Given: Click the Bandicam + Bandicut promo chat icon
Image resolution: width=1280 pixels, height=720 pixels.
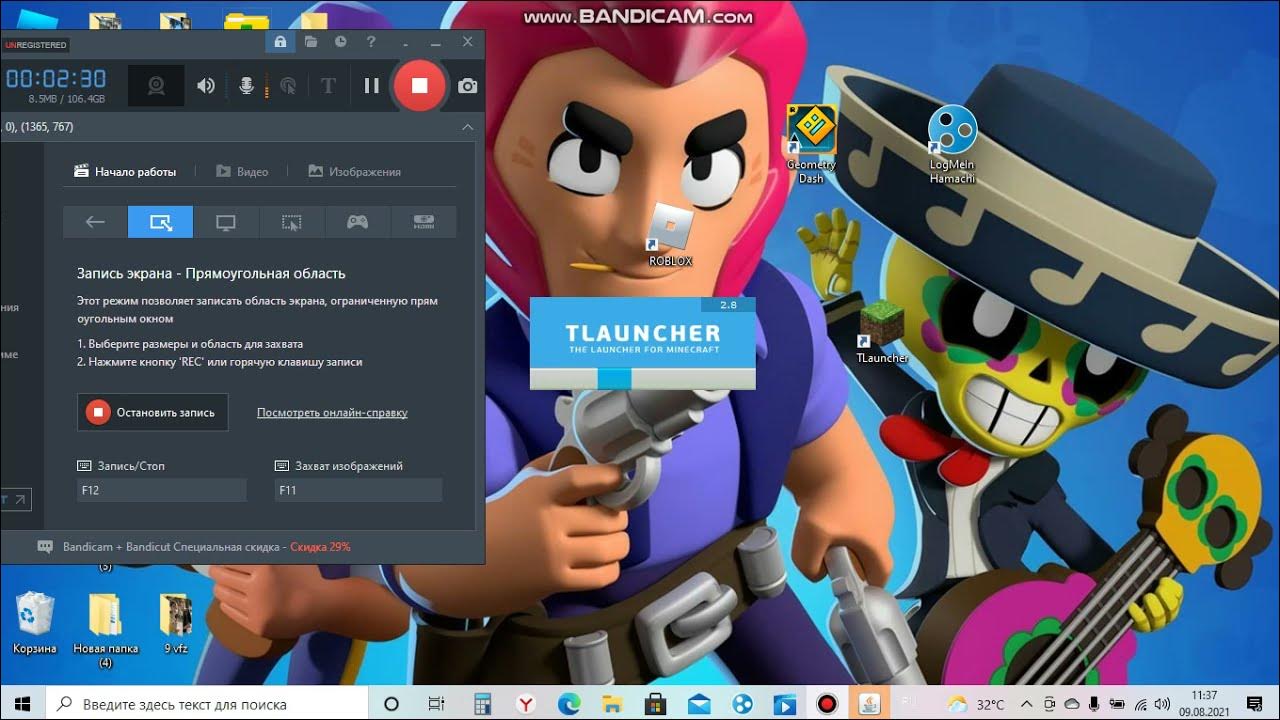Looking at the screenshot, I should coord(45,547).
